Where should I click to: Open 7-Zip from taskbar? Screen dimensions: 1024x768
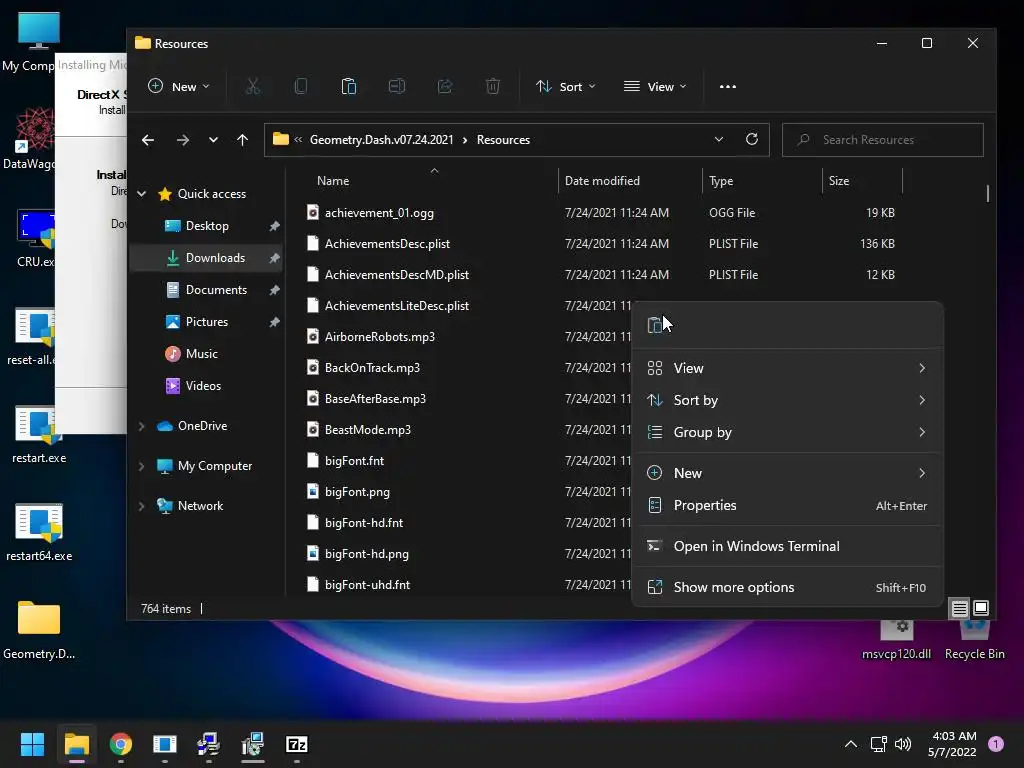[296, 744]
